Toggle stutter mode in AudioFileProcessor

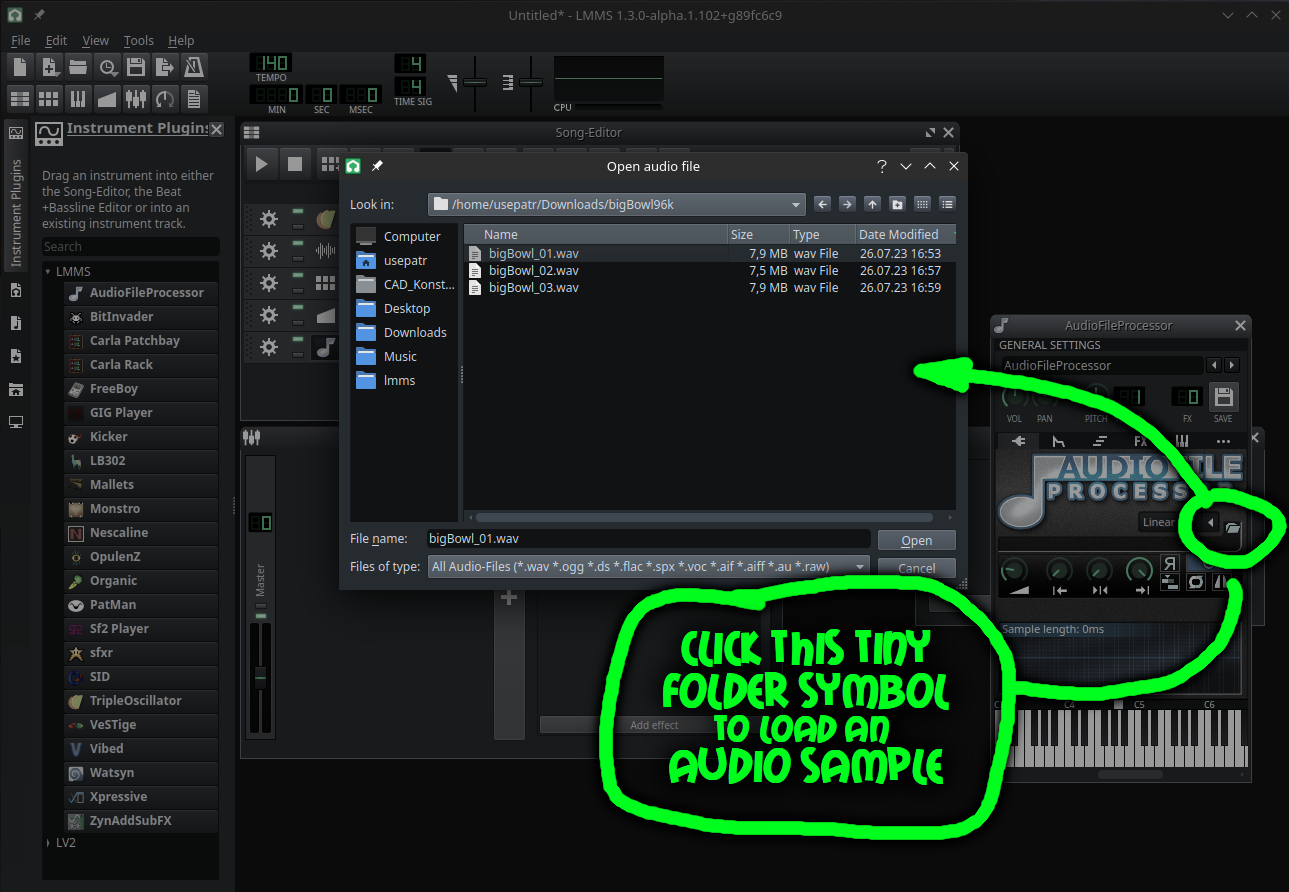tap(1170, 582)
